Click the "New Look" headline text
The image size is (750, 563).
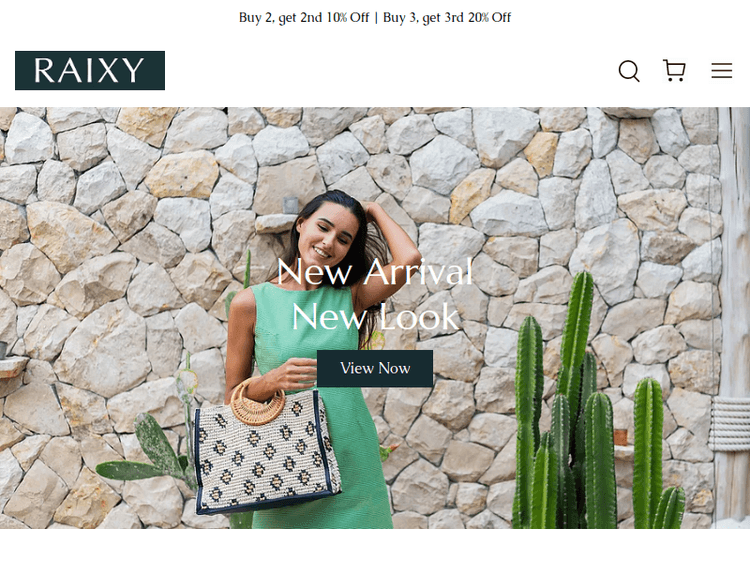pos(375,317)
